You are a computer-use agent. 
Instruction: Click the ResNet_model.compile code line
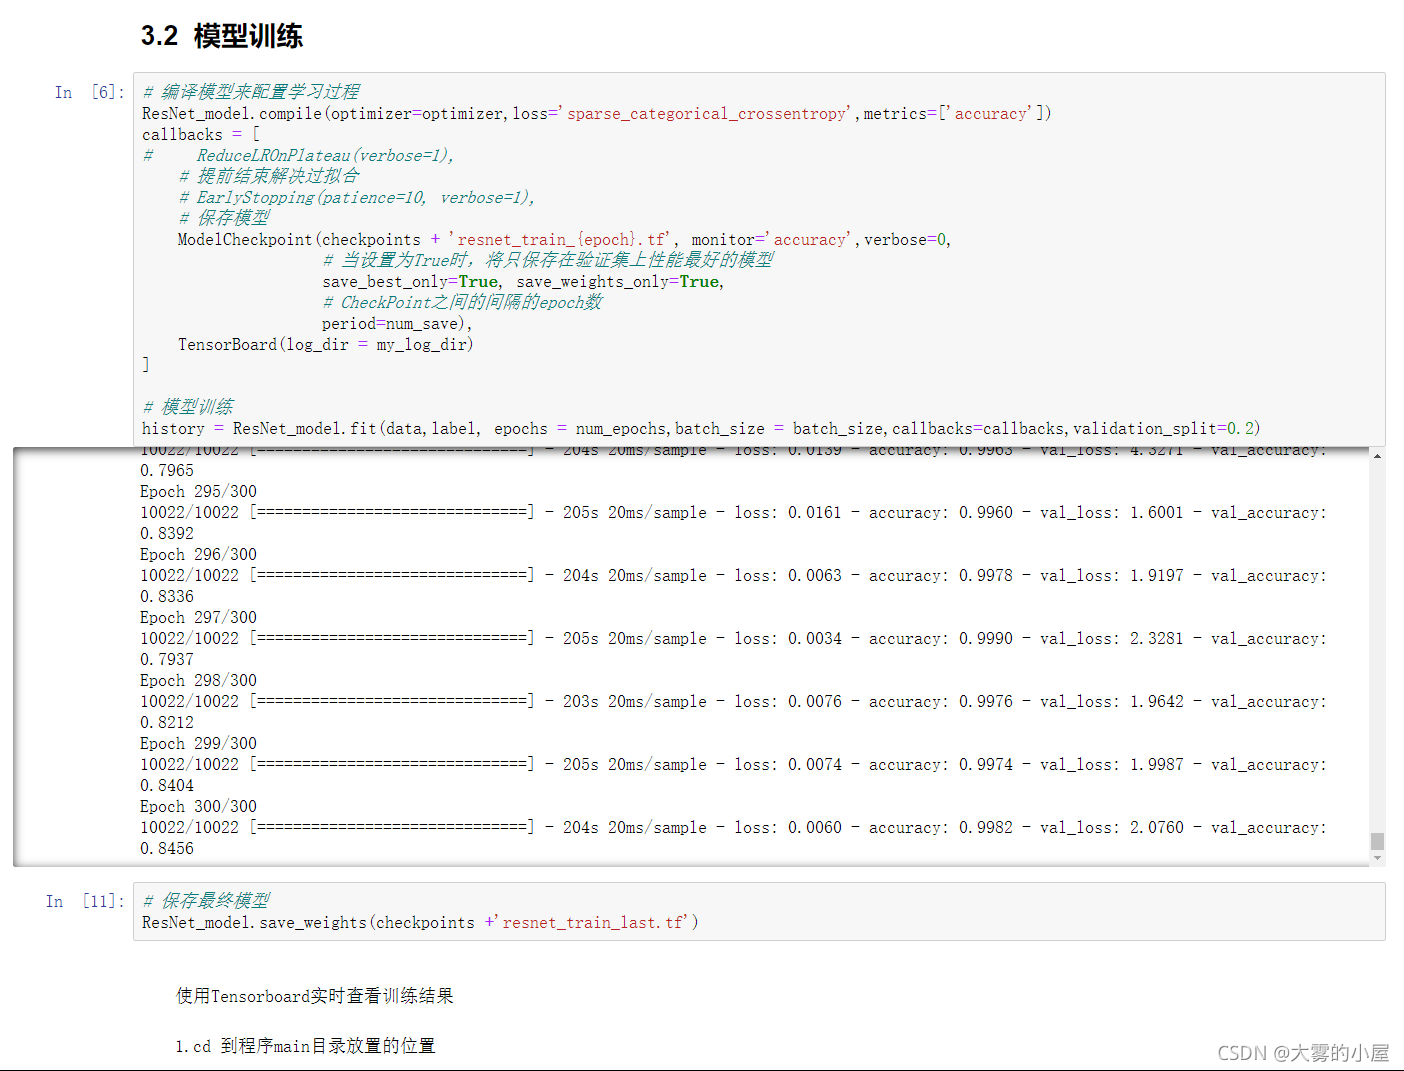point(596,114)
